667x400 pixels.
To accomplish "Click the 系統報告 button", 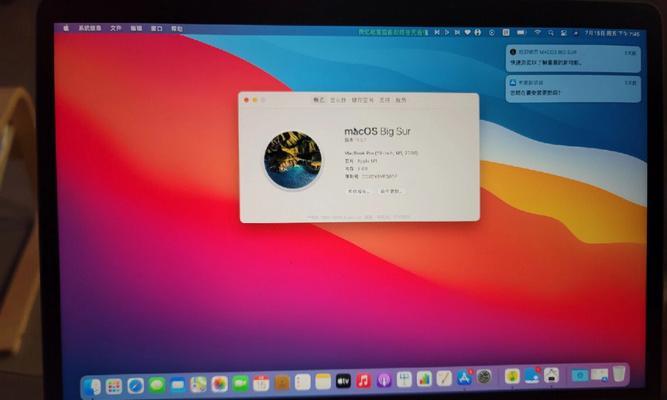I will pos(359,191).
